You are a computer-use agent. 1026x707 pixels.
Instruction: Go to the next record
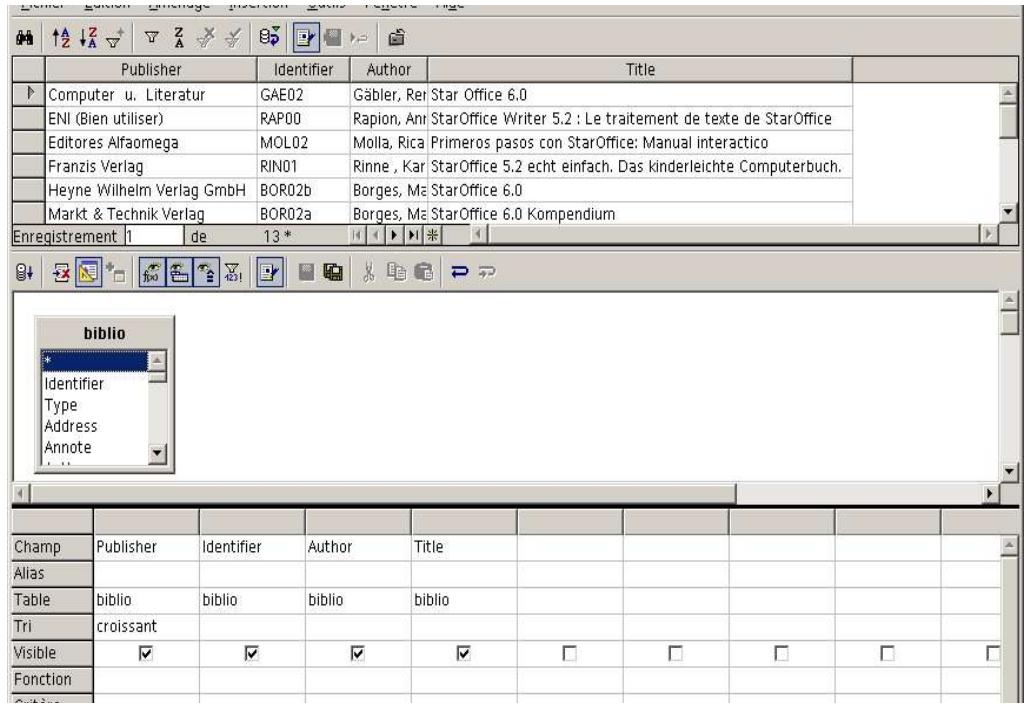coord(394,236)
